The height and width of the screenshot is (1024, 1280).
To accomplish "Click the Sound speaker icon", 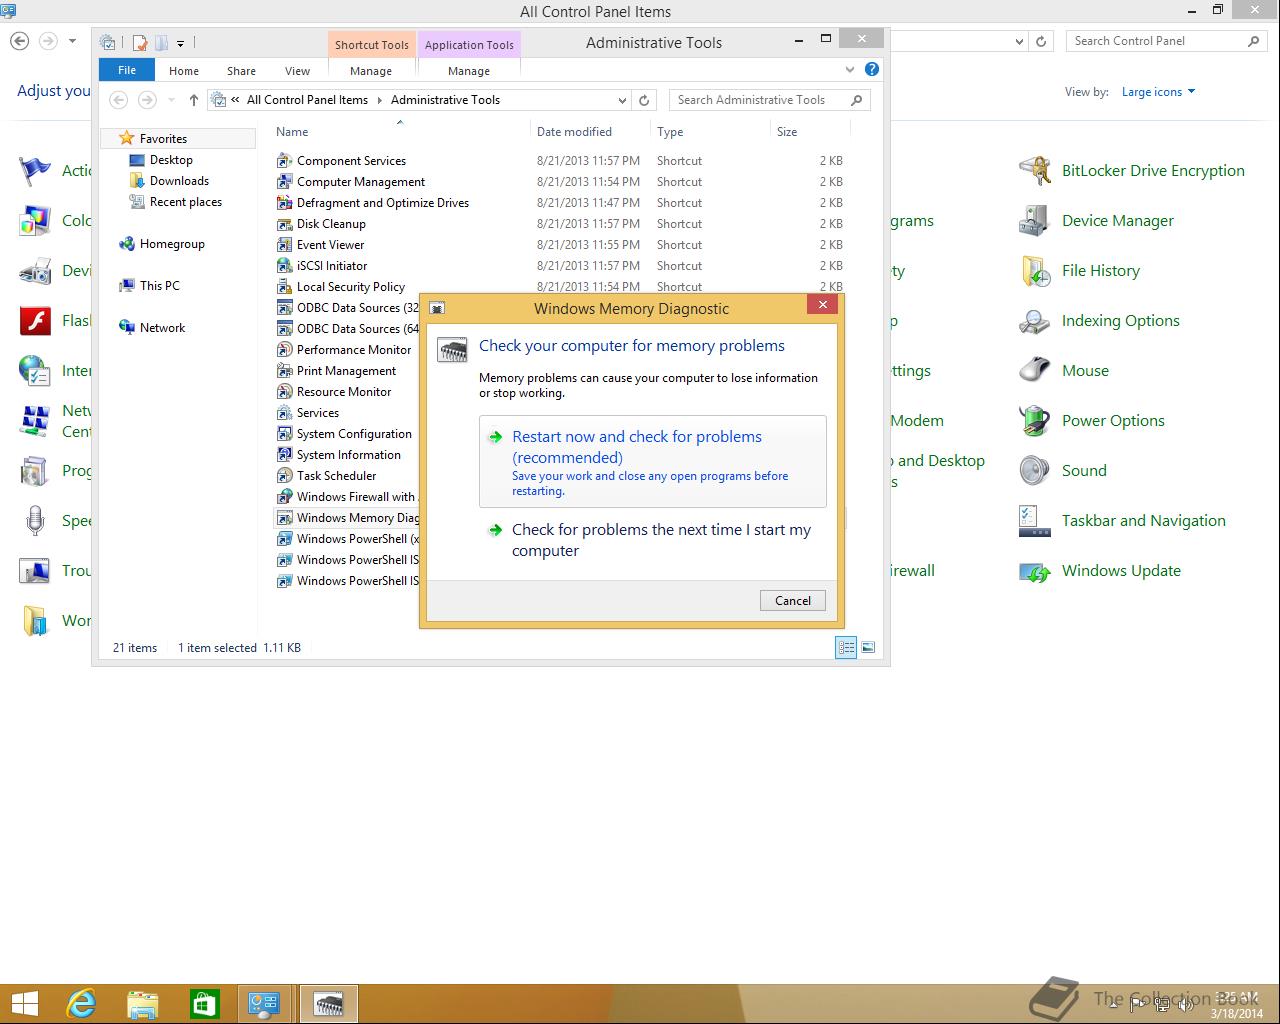I will 1034,471.
